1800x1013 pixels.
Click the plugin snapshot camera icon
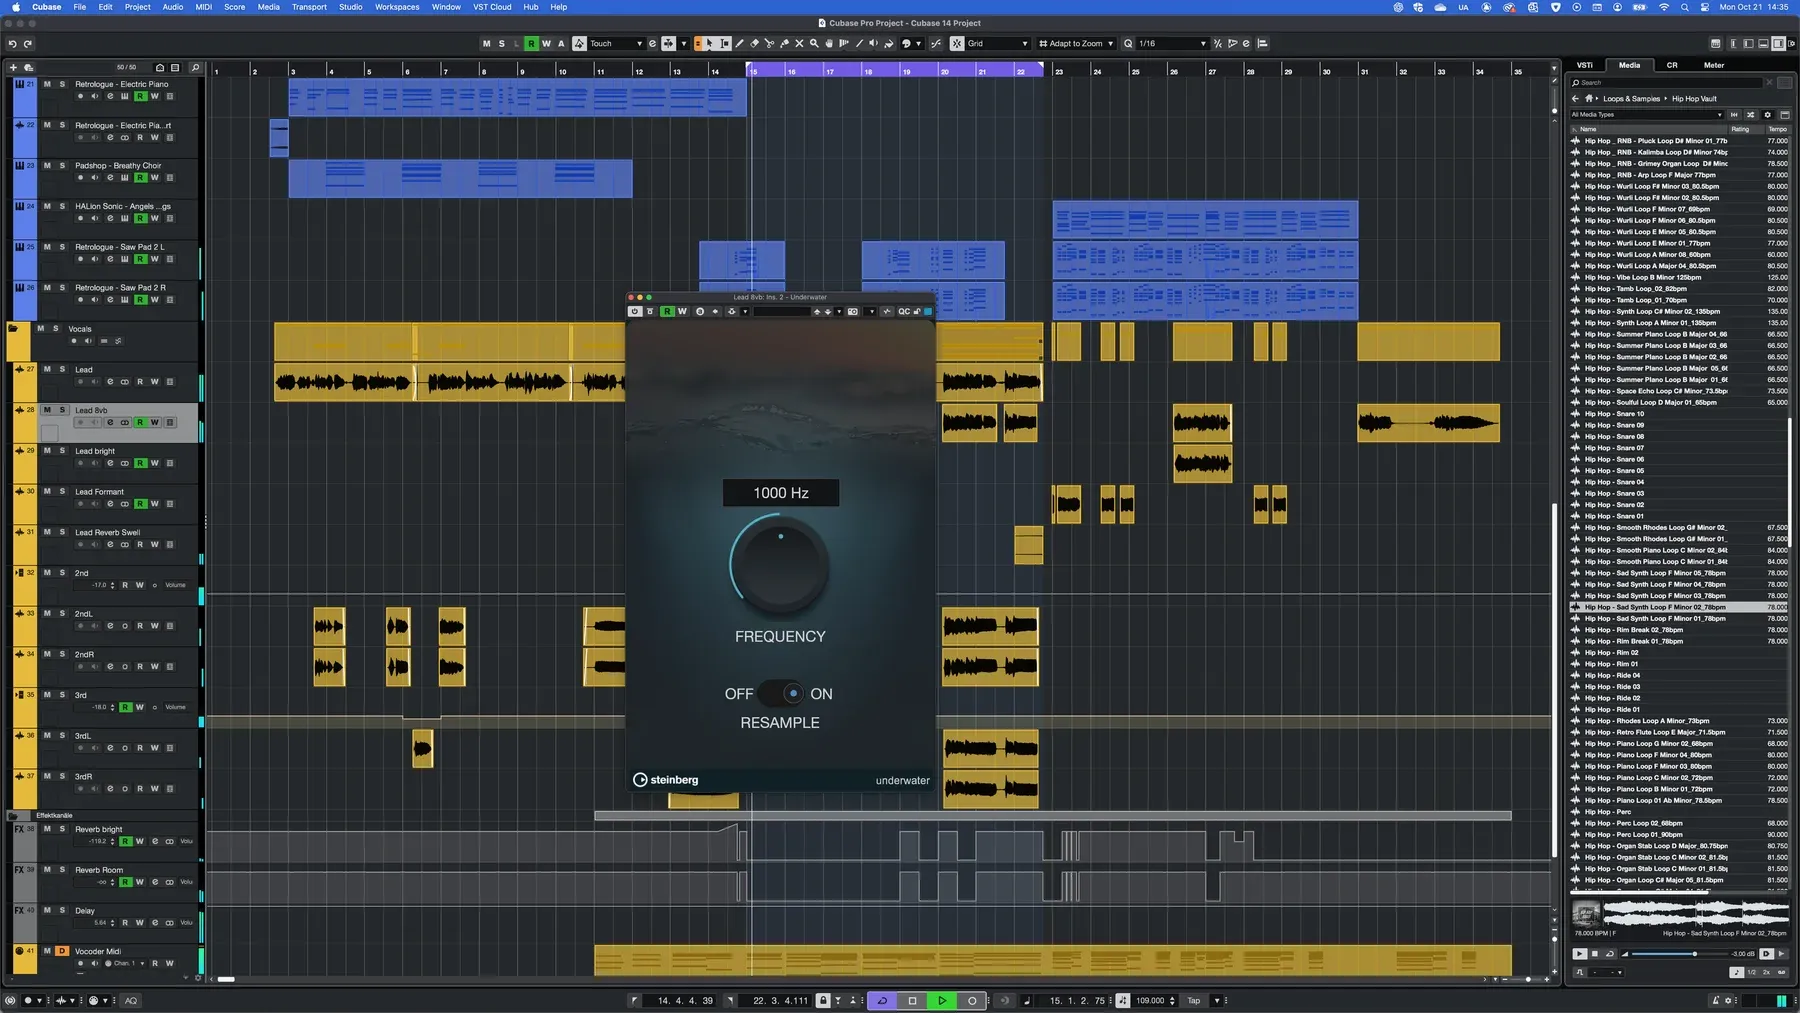point(852,311)
